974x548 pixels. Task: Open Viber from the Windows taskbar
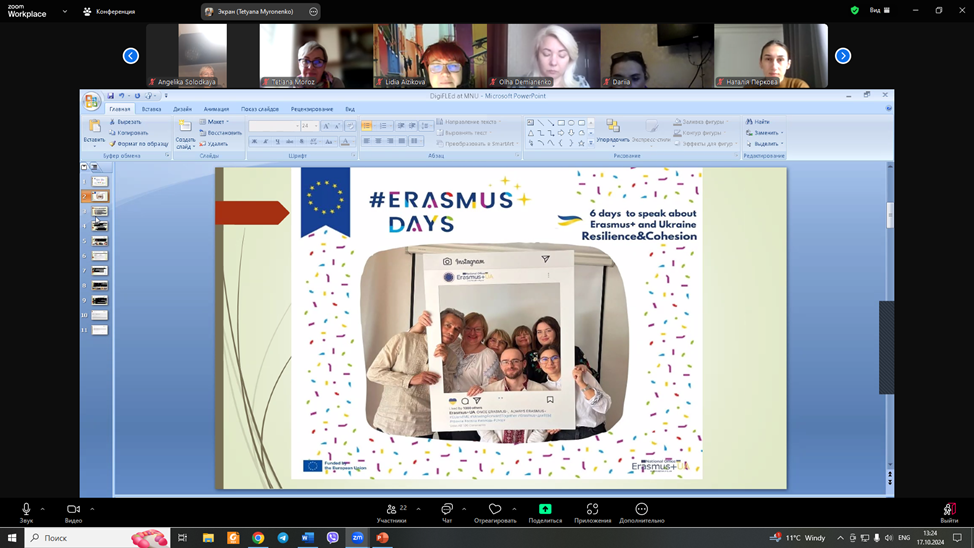(x=332, y=538)
